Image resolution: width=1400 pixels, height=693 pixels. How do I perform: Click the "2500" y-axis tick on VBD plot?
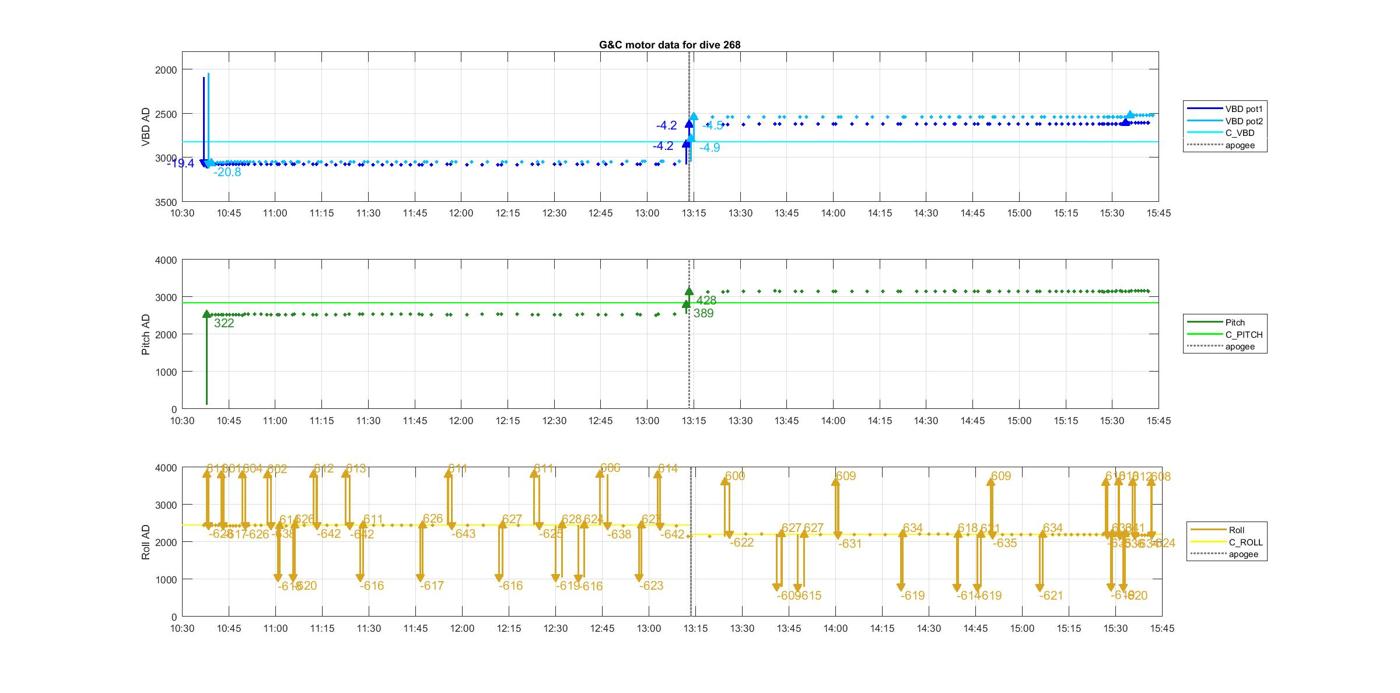(165, 114)
